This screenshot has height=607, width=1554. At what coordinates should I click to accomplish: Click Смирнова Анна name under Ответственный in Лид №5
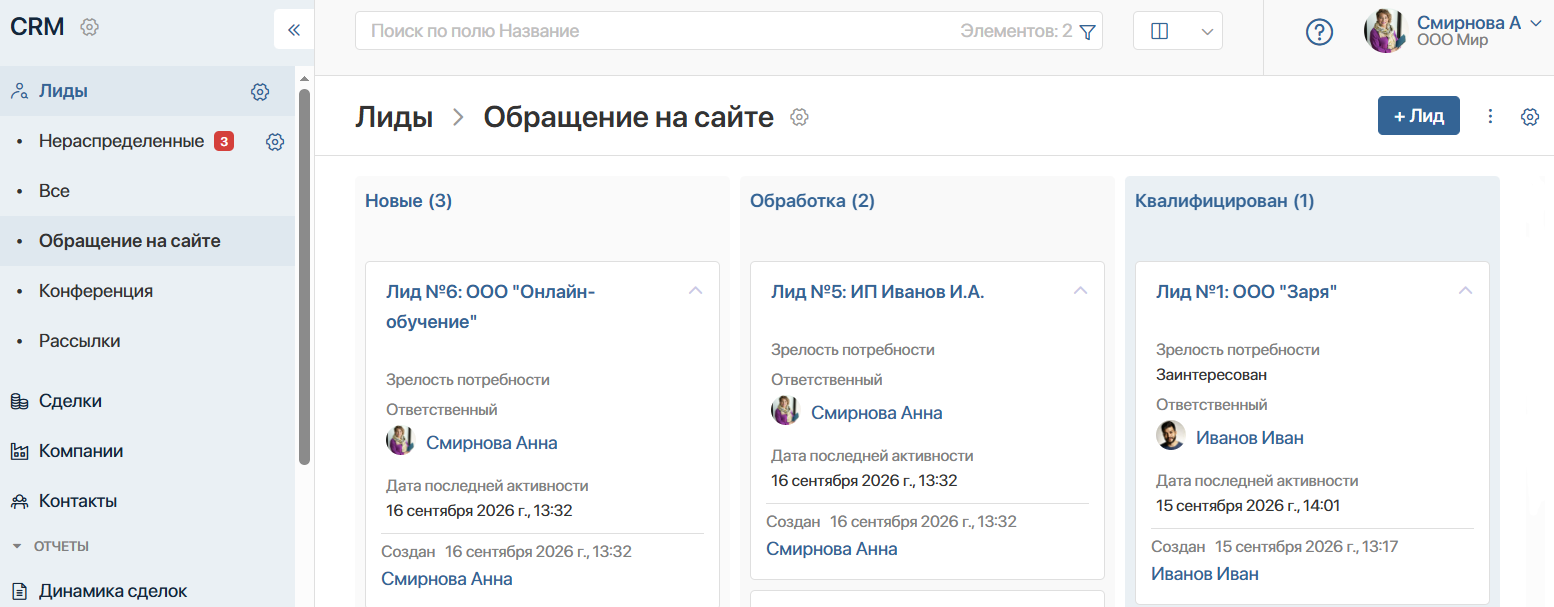click(x=876, y=413)
